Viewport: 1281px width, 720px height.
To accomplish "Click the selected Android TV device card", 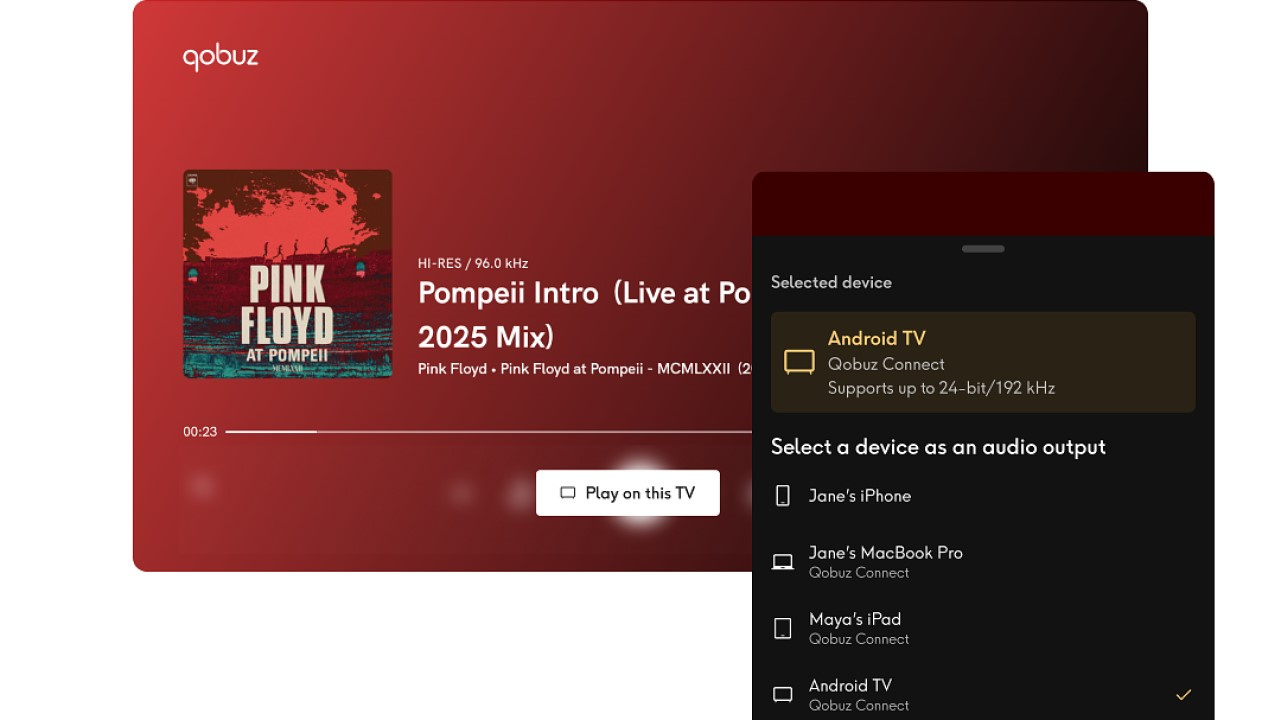I will [983, 362].
